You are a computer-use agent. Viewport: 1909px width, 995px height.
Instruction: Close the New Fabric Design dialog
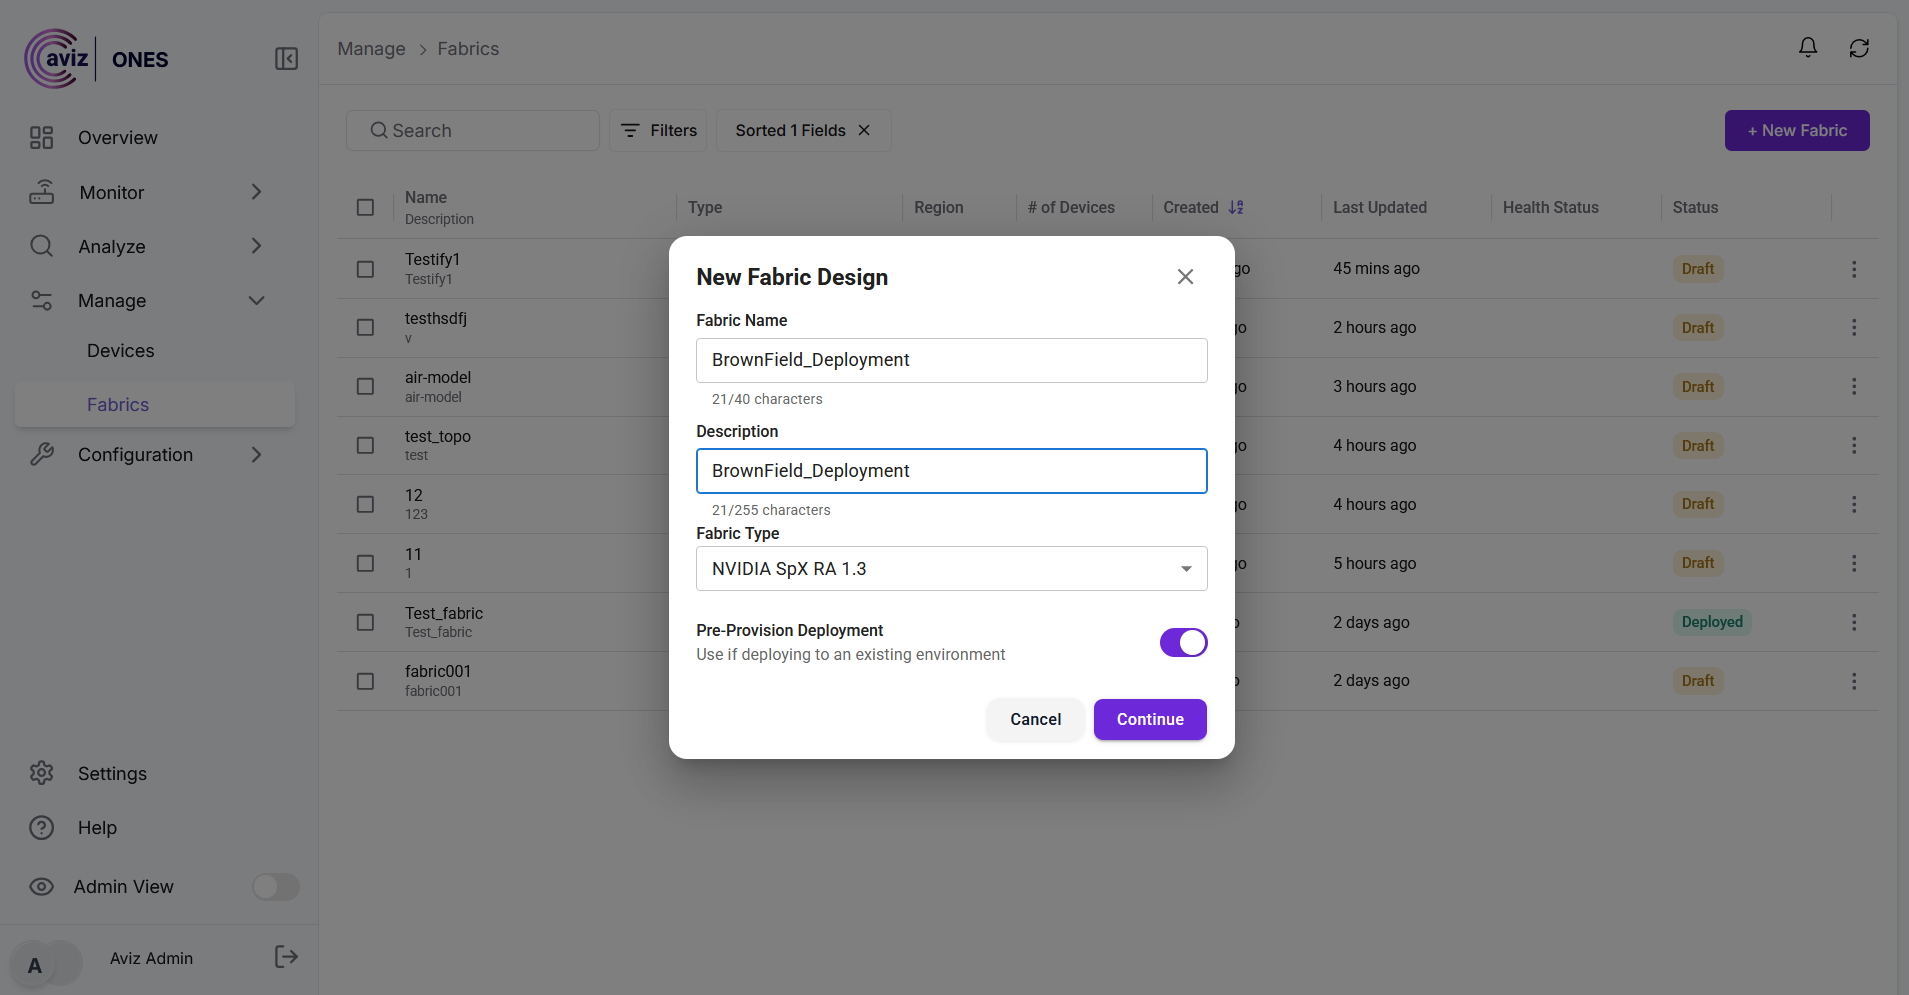click(1185, 277)
